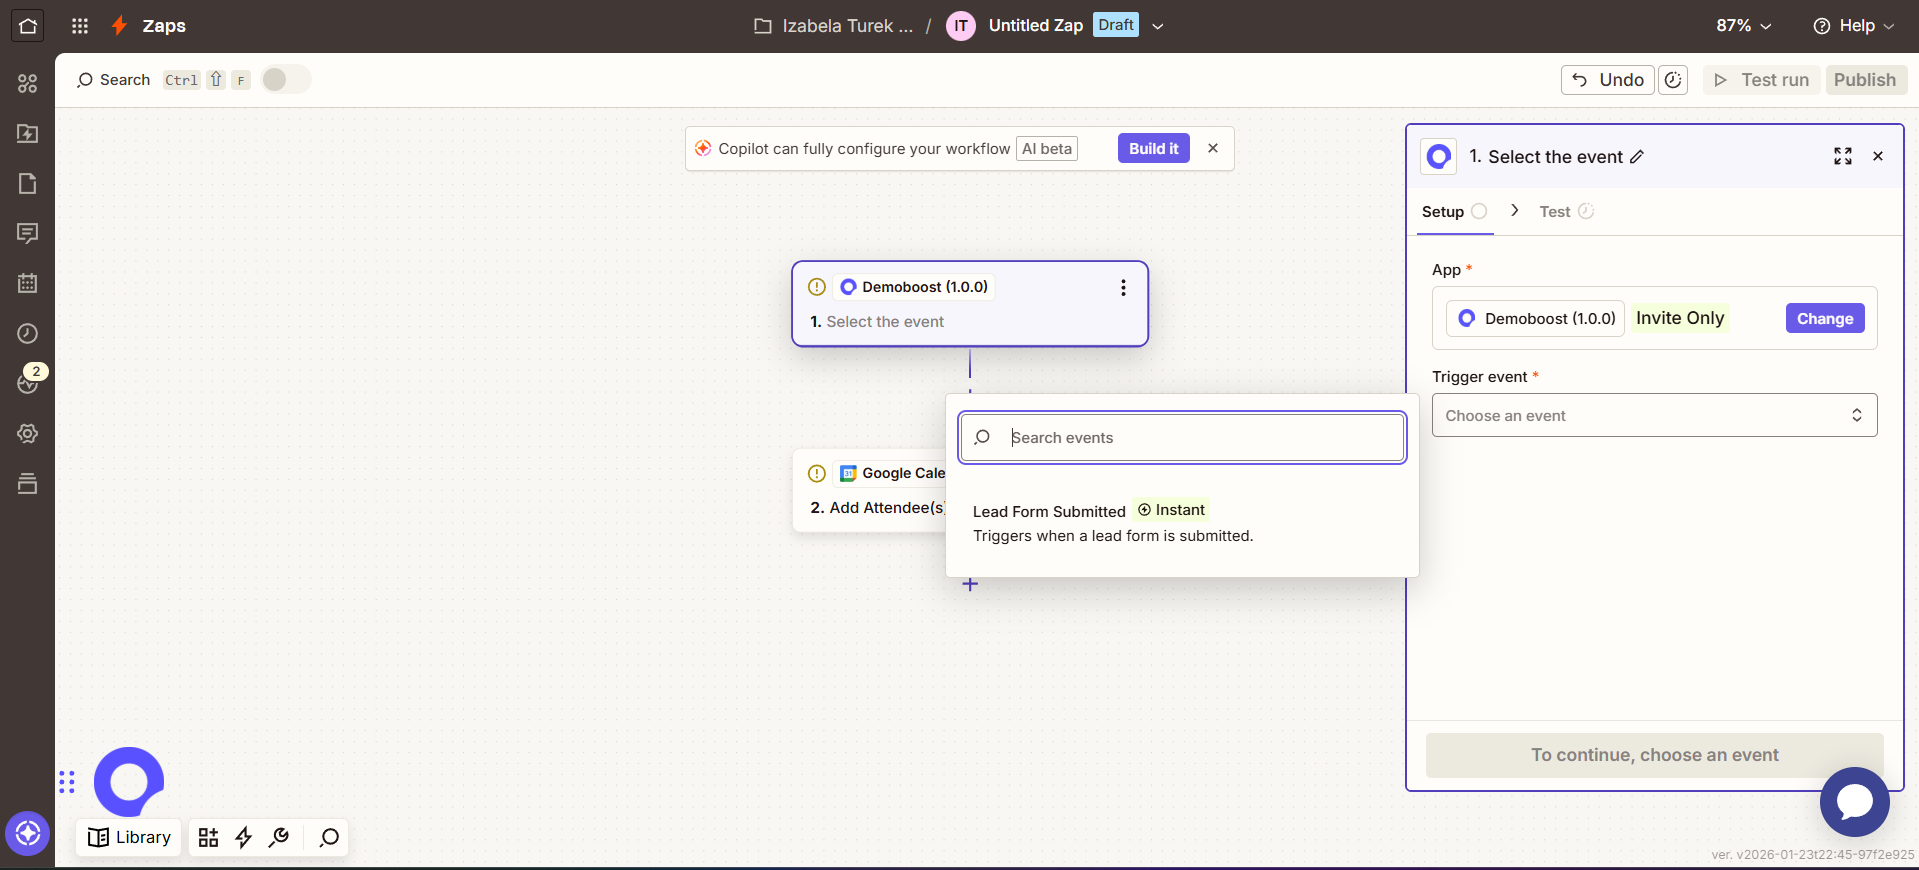This screenshot has height=870, width=1919.
Task: Click the Undo button
Action: (x=1608, y=80)
